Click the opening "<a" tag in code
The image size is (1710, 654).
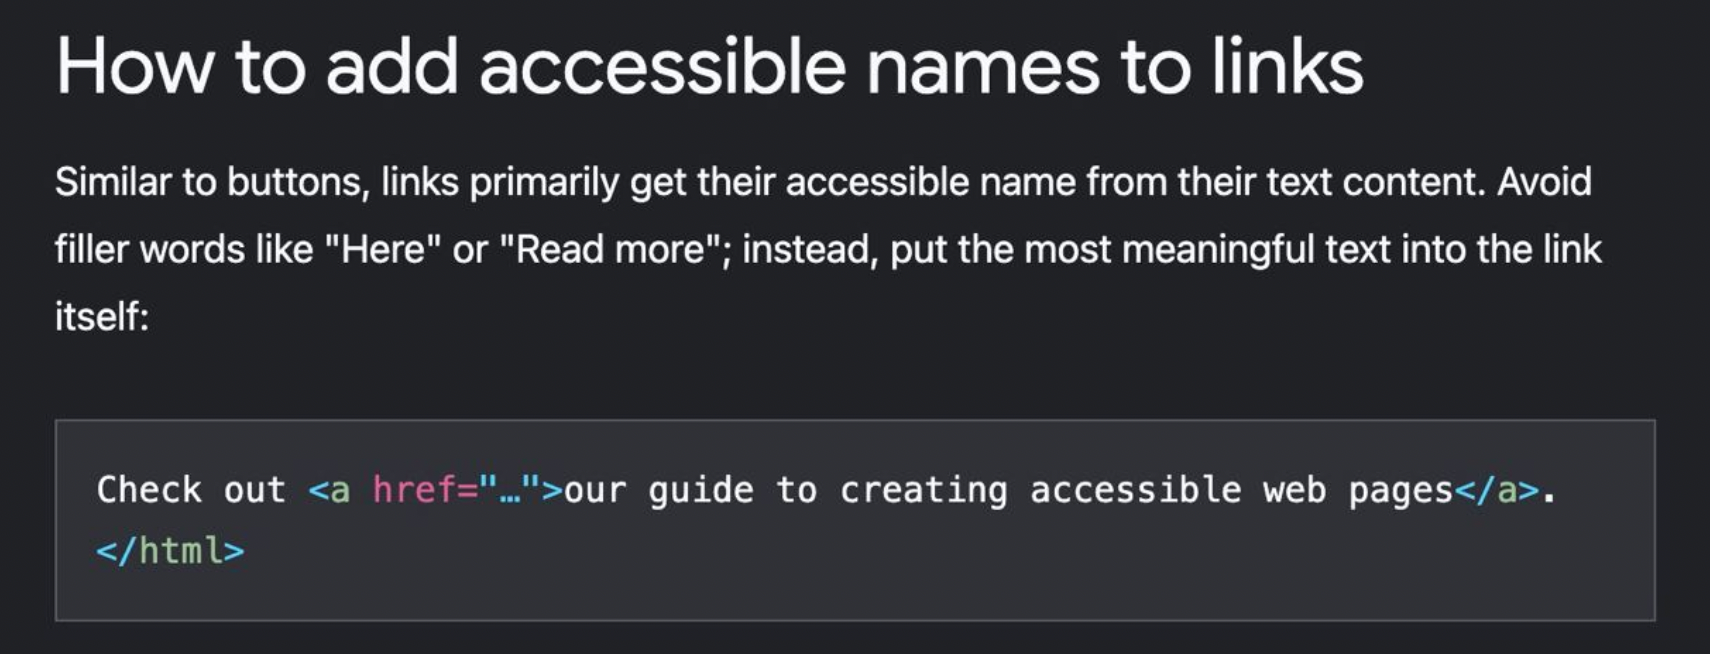[x=329, y=490]
